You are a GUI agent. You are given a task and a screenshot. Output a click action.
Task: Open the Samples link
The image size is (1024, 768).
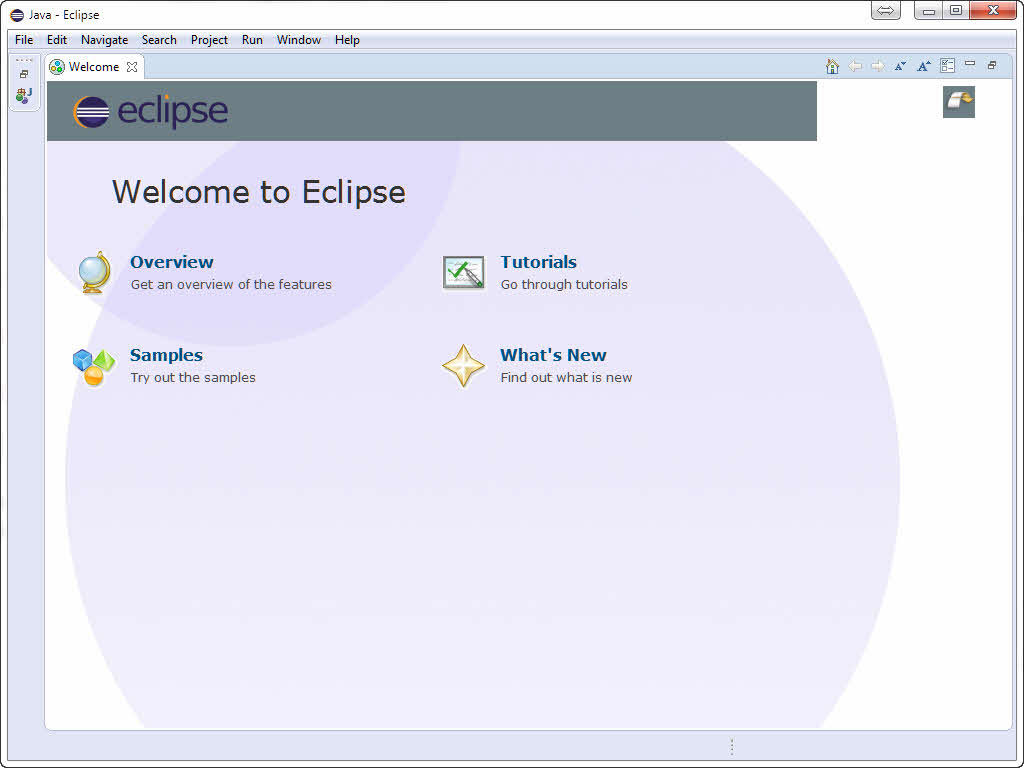click(x=167, y=355)
